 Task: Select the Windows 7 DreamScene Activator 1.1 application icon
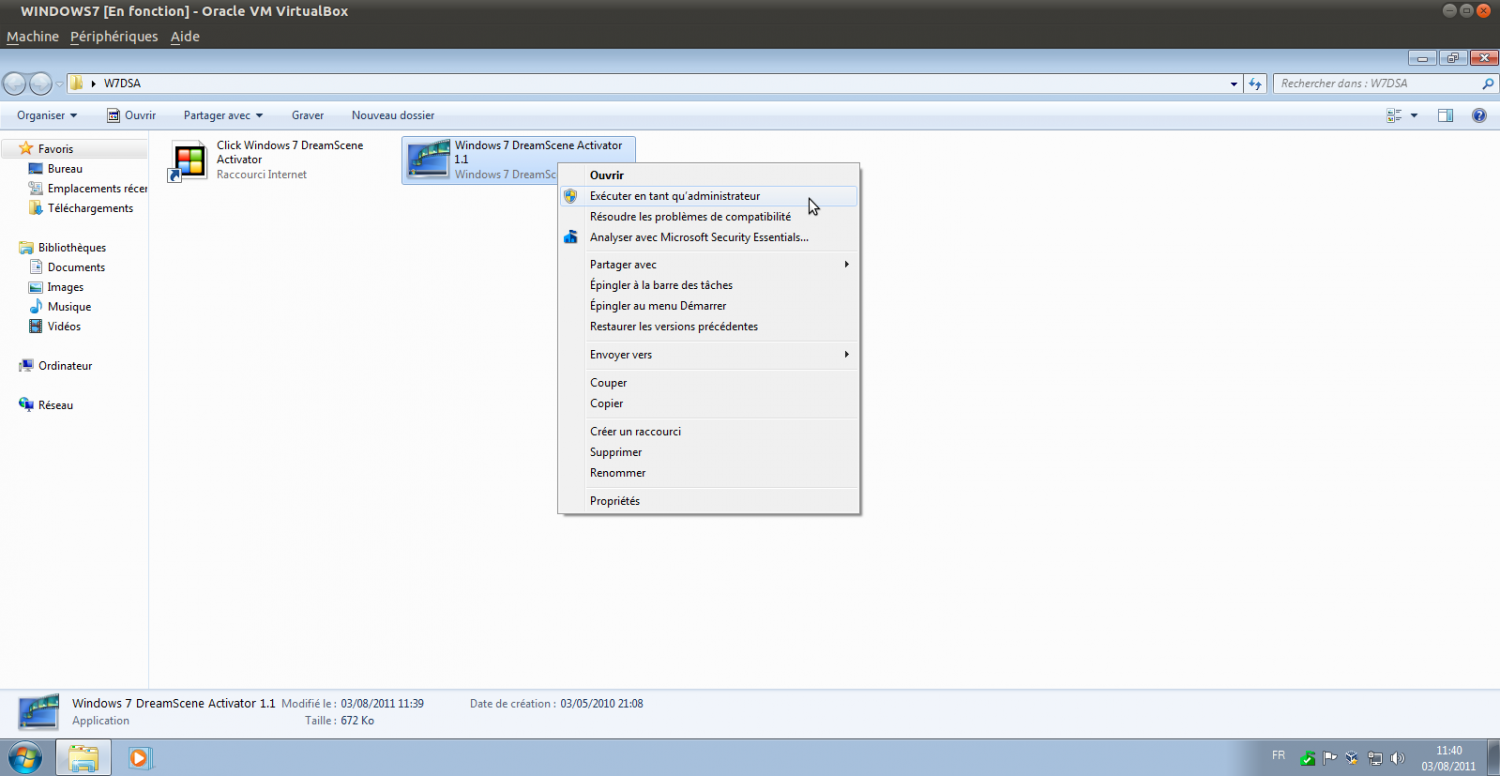427,160
